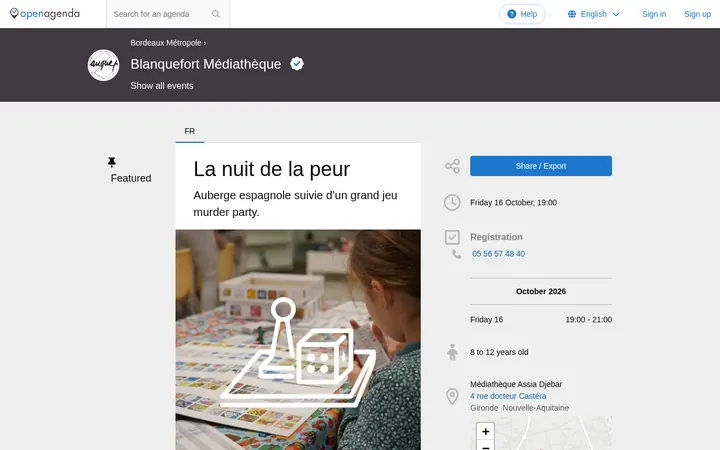Click the Registration checkbox icon

click(452, 237)
